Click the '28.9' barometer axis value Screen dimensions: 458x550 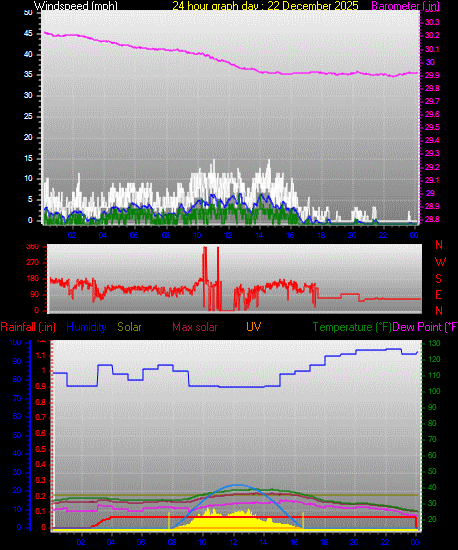click(432, 206)
